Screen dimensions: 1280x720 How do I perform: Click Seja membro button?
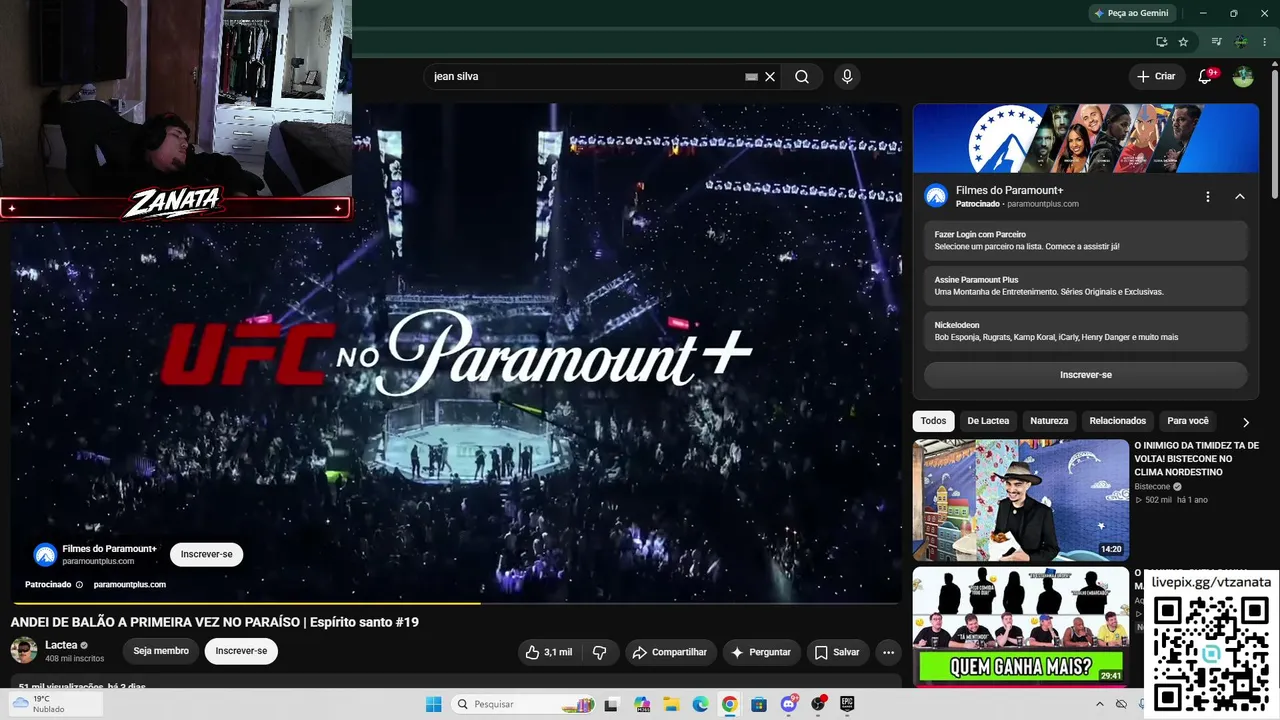point(161,651)
